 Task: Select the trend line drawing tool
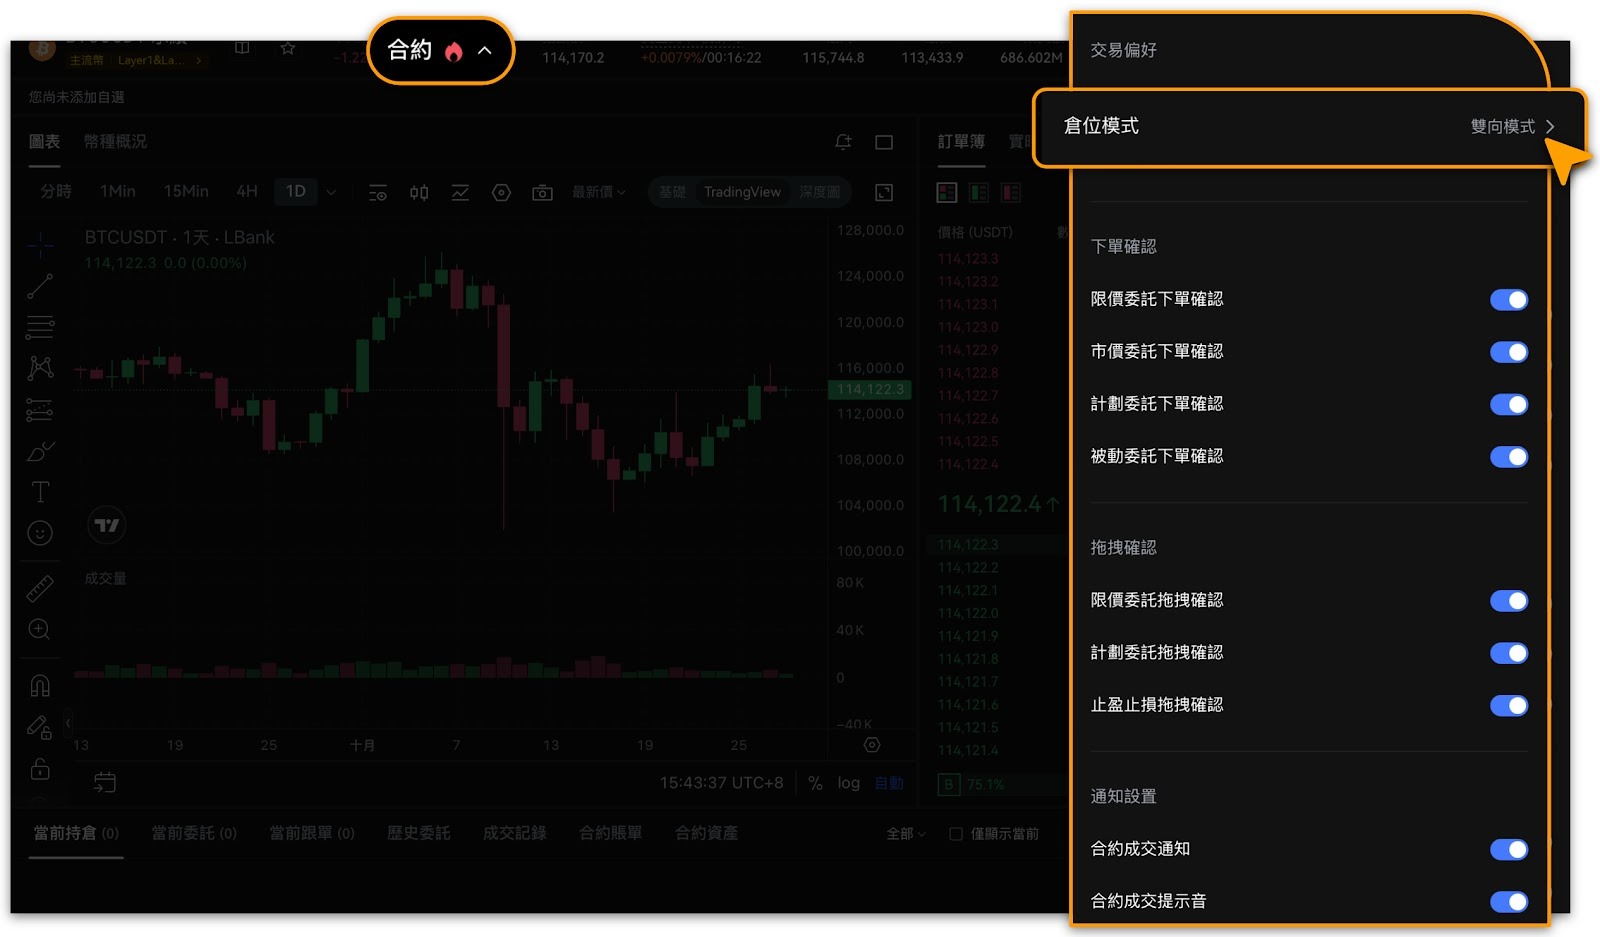point(40,286)
